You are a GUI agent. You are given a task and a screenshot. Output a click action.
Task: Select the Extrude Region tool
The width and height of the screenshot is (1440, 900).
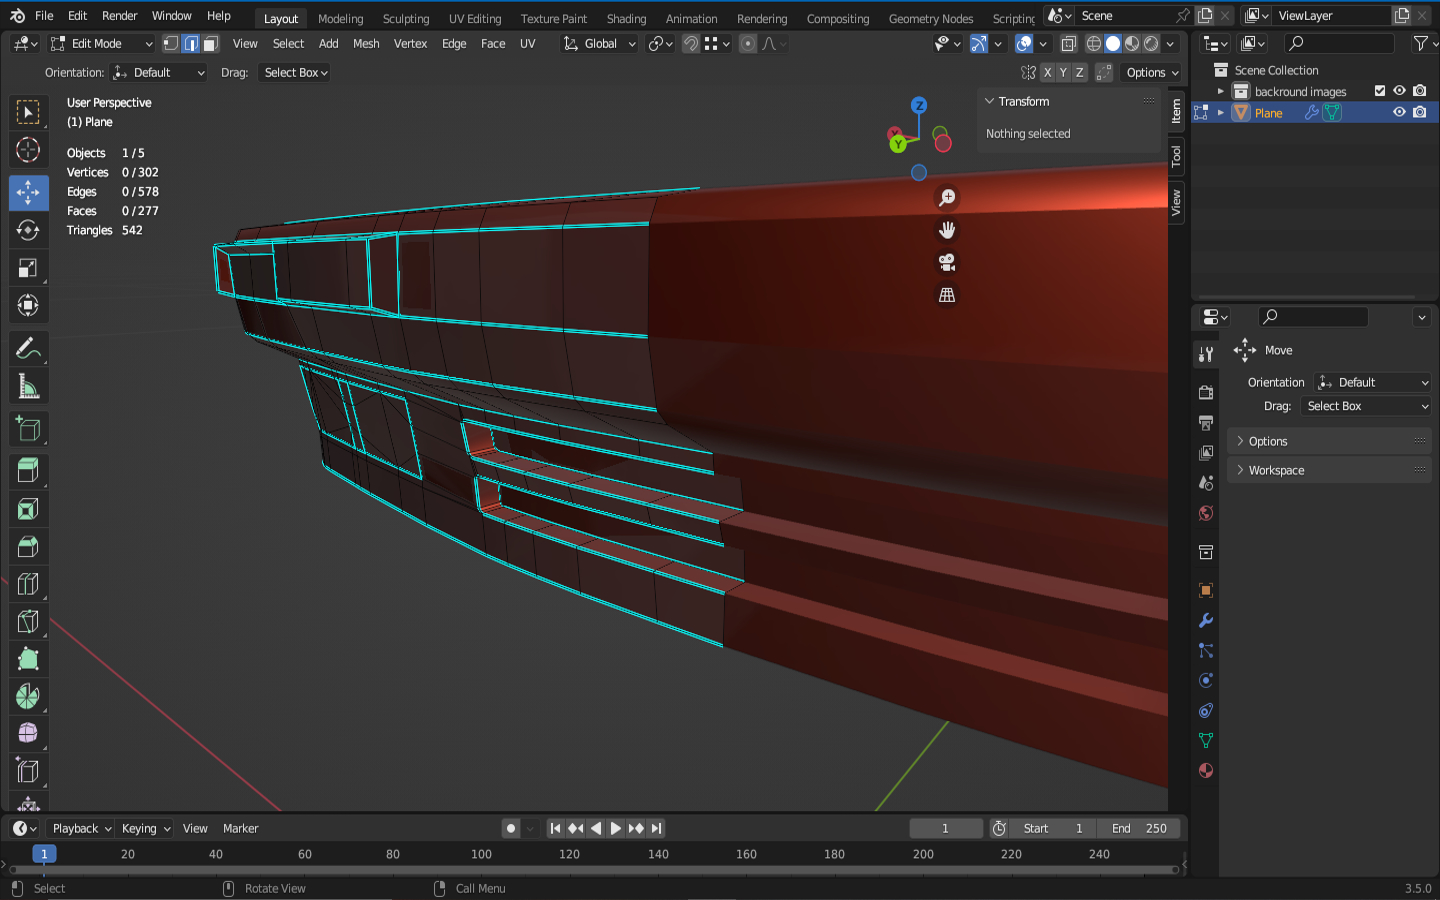coord(28,471)
